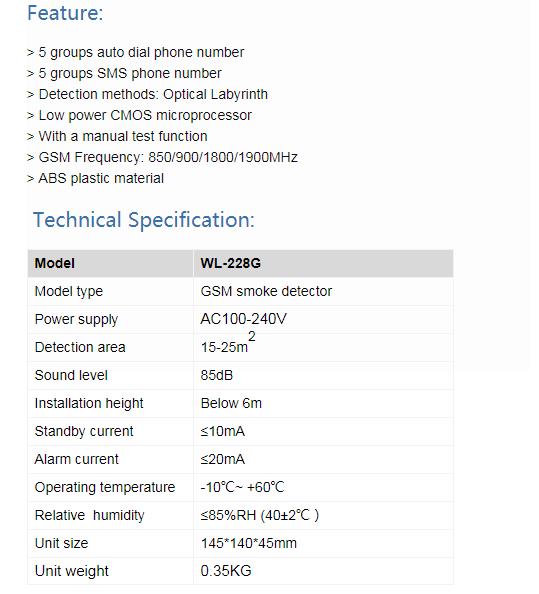Select the 0.35KG unit weight value

click(226, 571)
